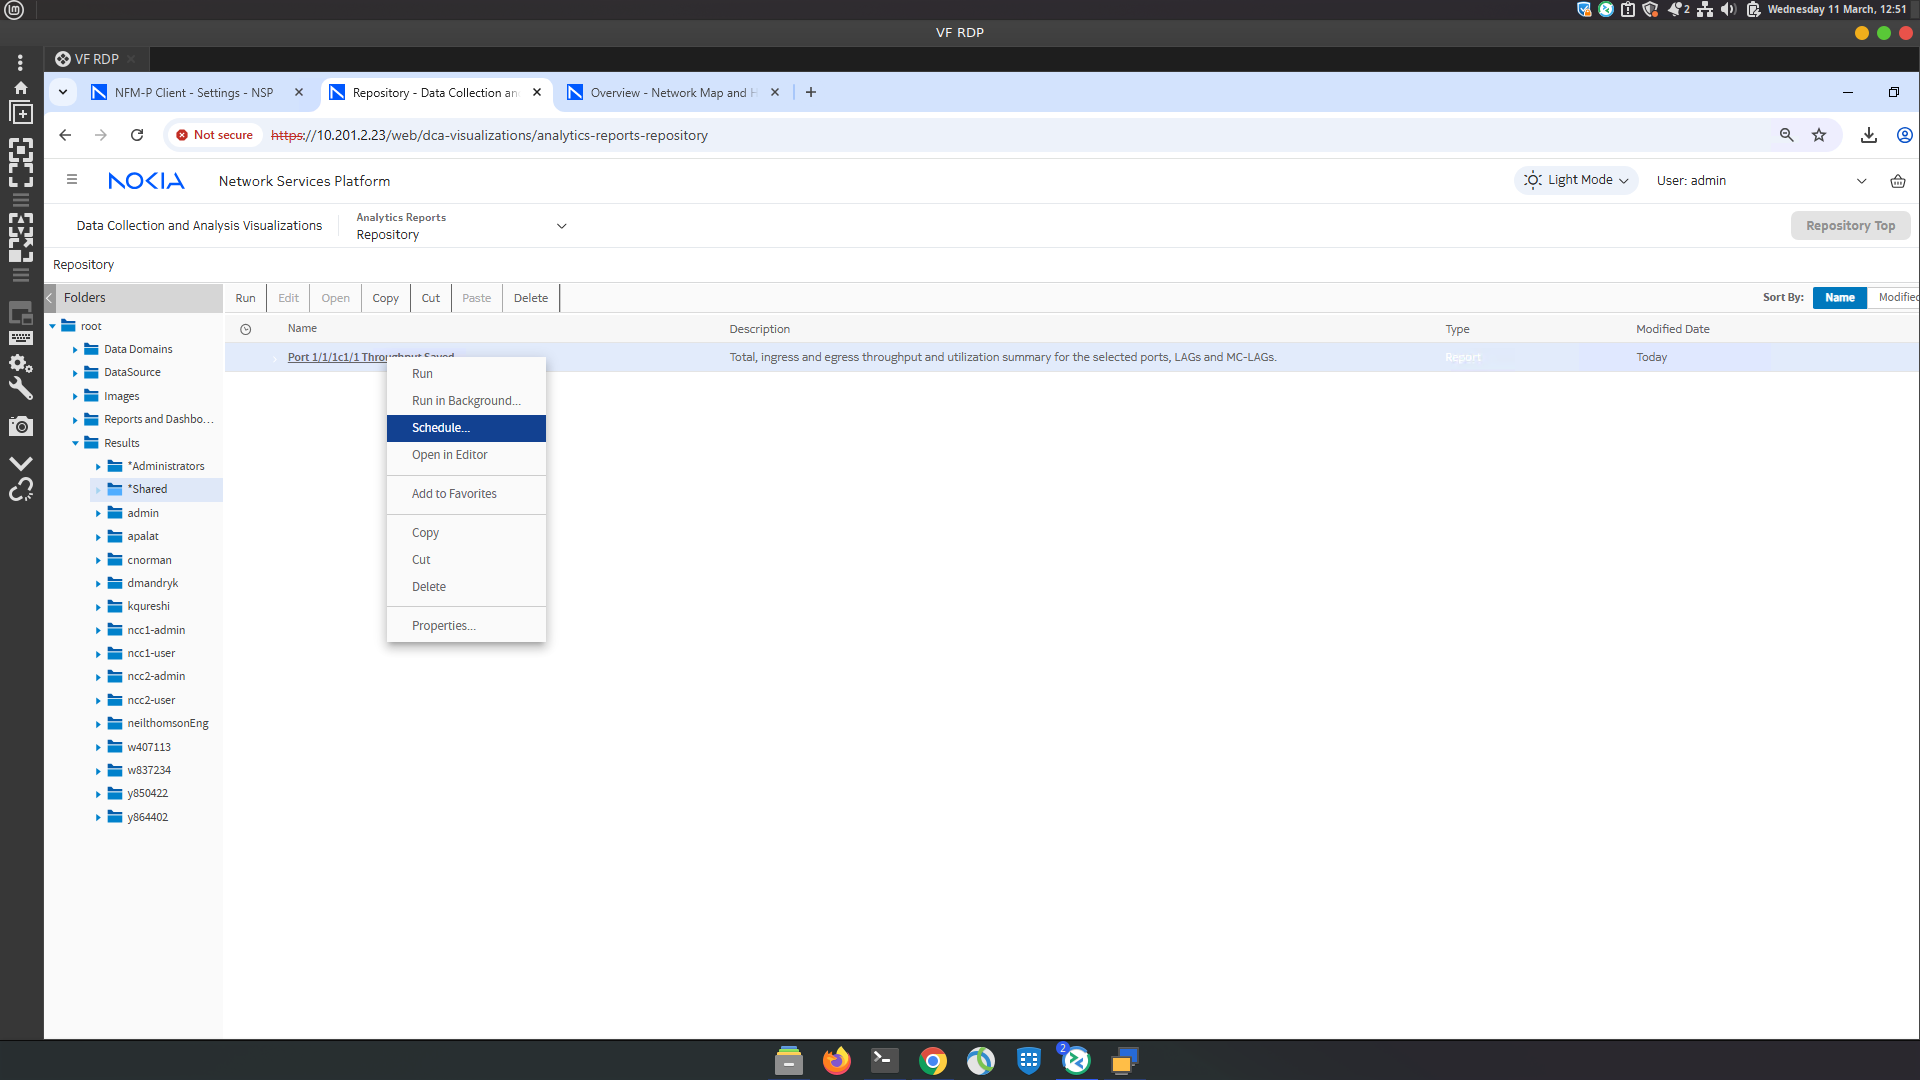Click the Nokia logo
Screen dimensions: 1920x1080
146,181
